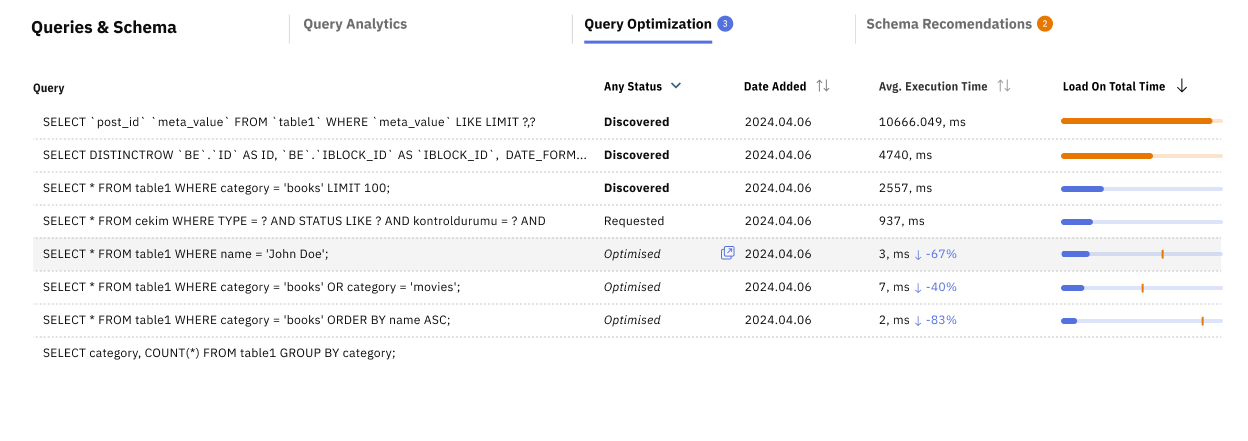Image resolution: width=1248 pixels, height=441 pixels.
Task: Click the Schema Recommendations count badge 2
Action: 1045,24
